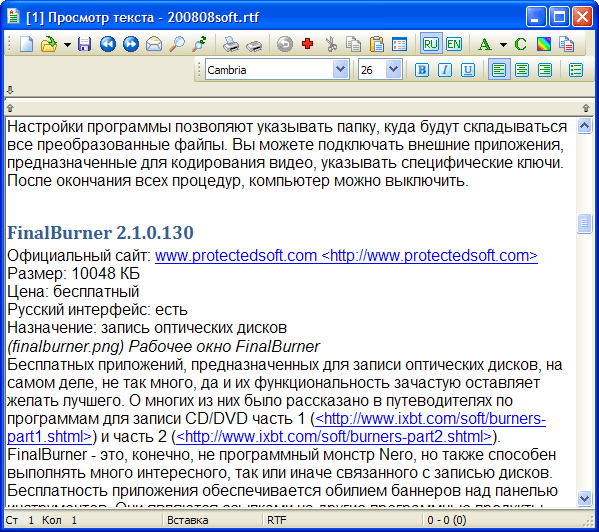The width and height of the screenshot is (599, 532).
Task: Click the green C character icon
Action: [x=520, y=44]
